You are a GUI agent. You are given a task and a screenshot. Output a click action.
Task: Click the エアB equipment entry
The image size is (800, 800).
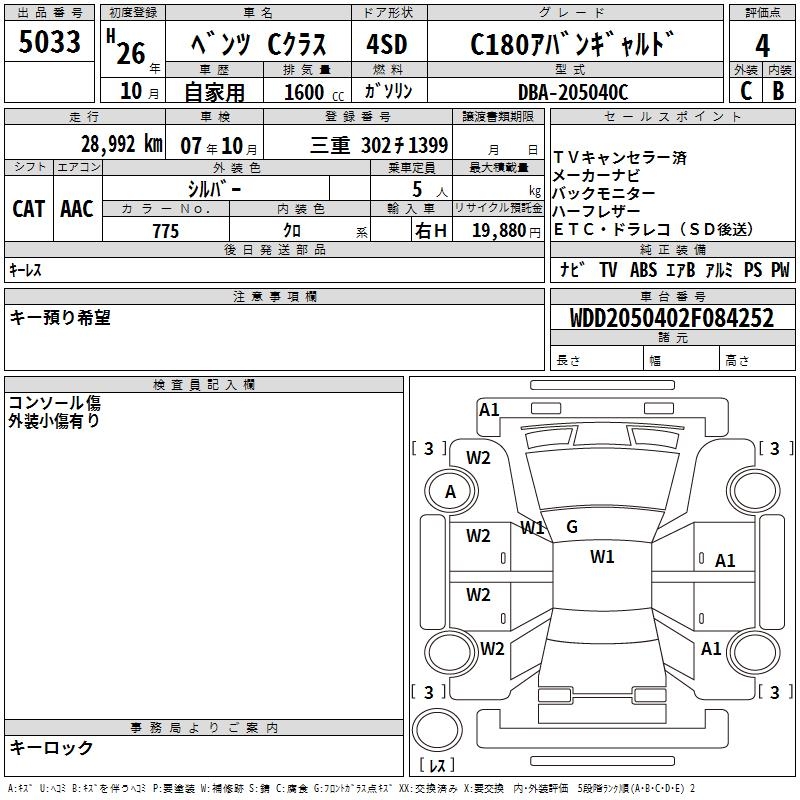click(681, 269)
